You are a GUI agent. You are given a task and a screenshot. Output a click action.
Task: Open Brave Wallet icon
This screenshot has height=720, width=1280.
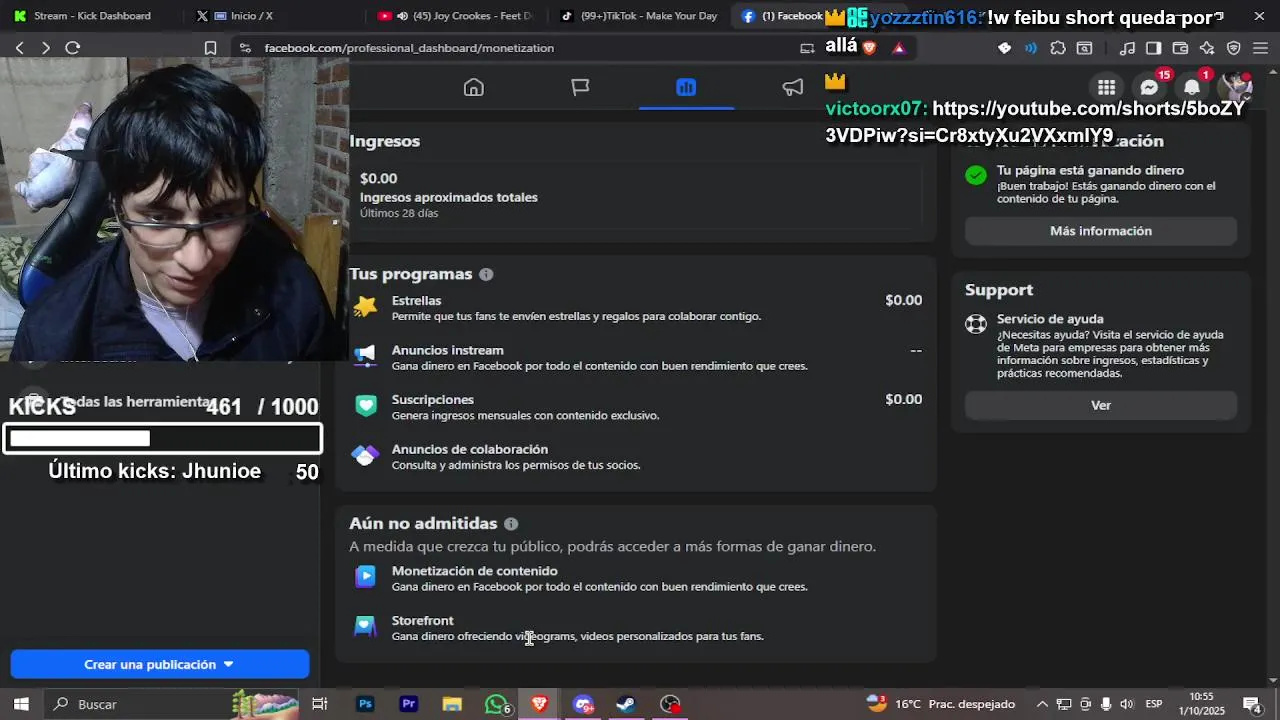[x=1180, y=48]
